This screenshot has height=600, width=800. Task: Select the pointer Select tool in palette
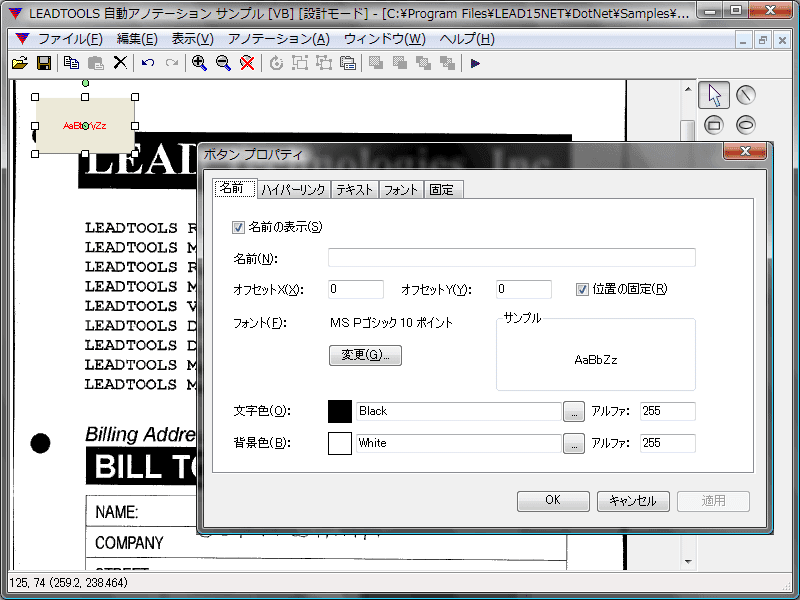pos(714,95)
